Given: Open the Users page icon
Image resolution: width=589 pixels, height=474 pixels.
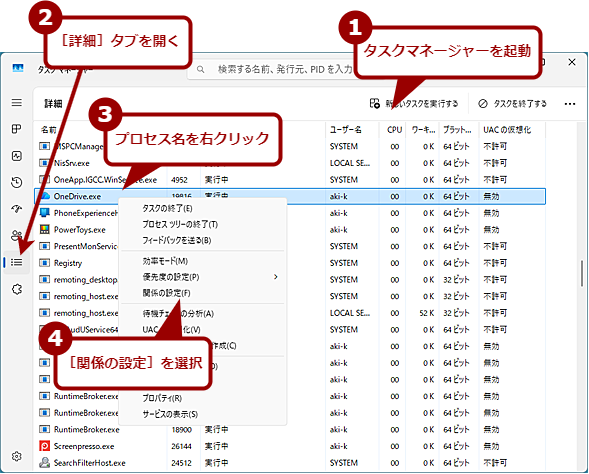Looking at the screenshot, I should coord(17,235).
